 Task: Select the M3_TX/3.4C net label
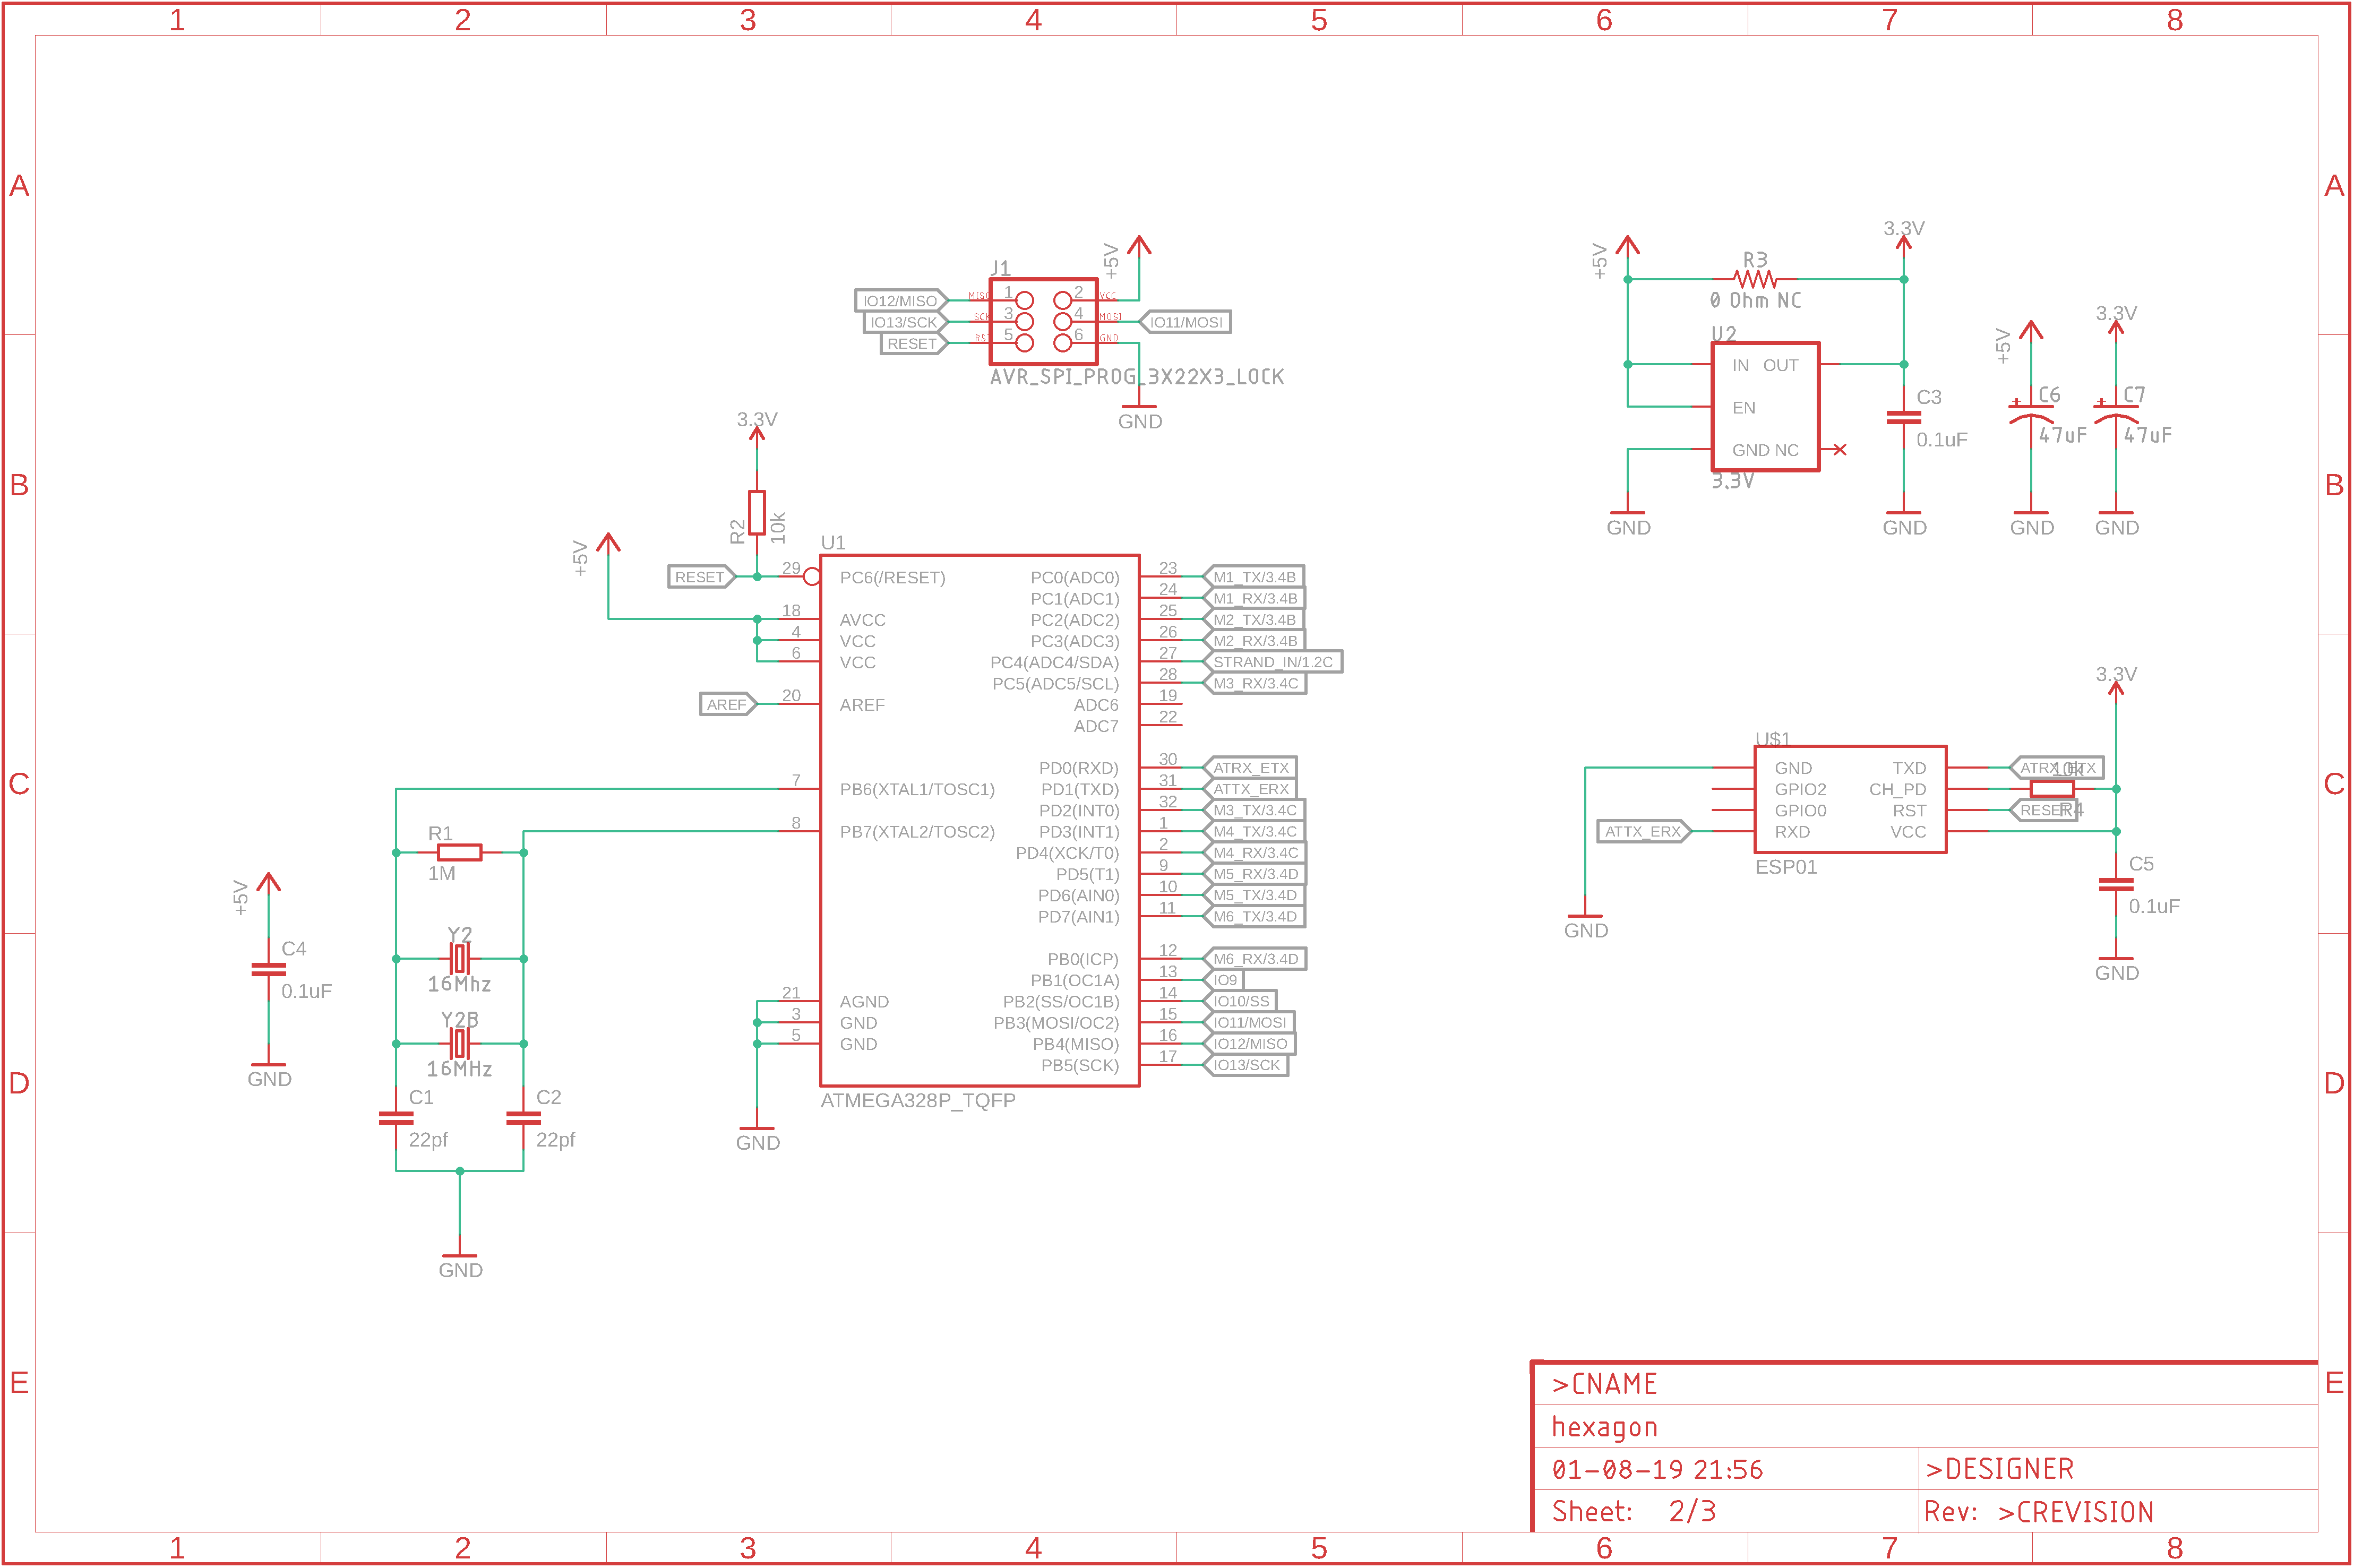[1254, 810]
